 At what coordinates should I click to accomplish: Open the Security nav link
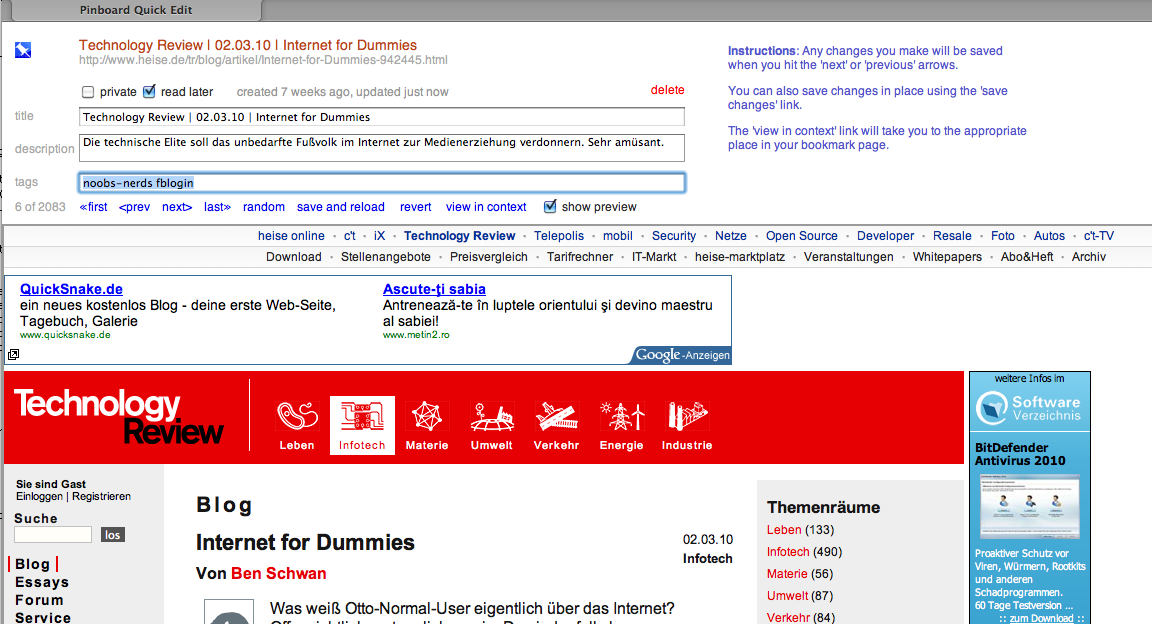point(674,236)
